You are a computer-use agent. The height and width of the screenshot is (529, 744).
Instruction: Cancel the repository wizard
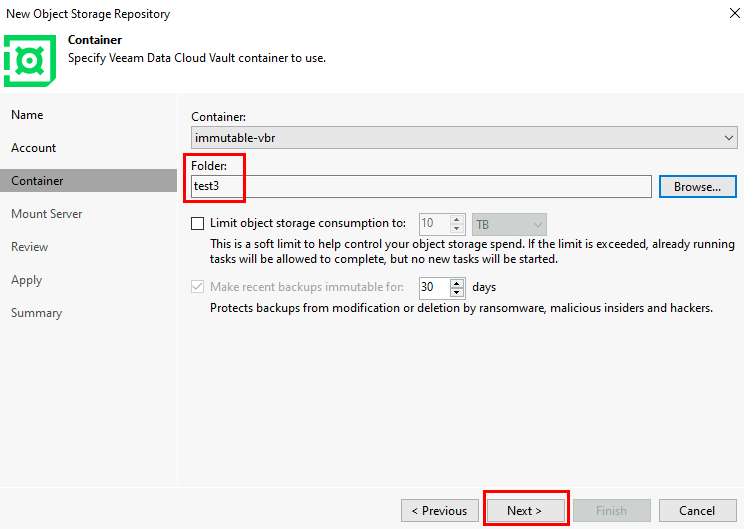tap(698, 510)
